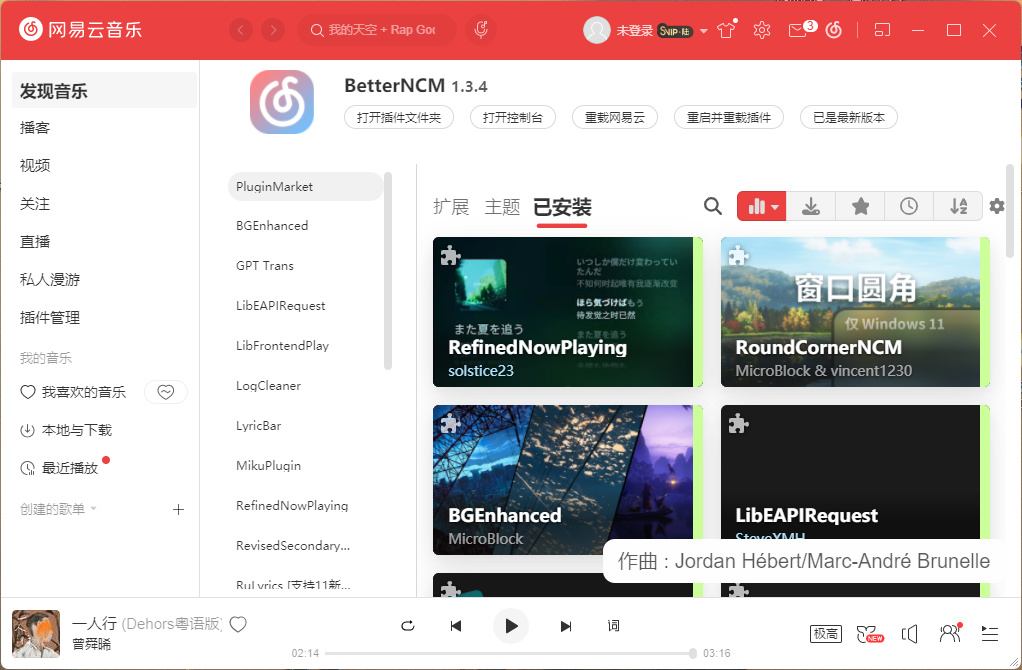Skip to next track
This screenshot has height=670, width=1022.
click(x=566, y=626)
